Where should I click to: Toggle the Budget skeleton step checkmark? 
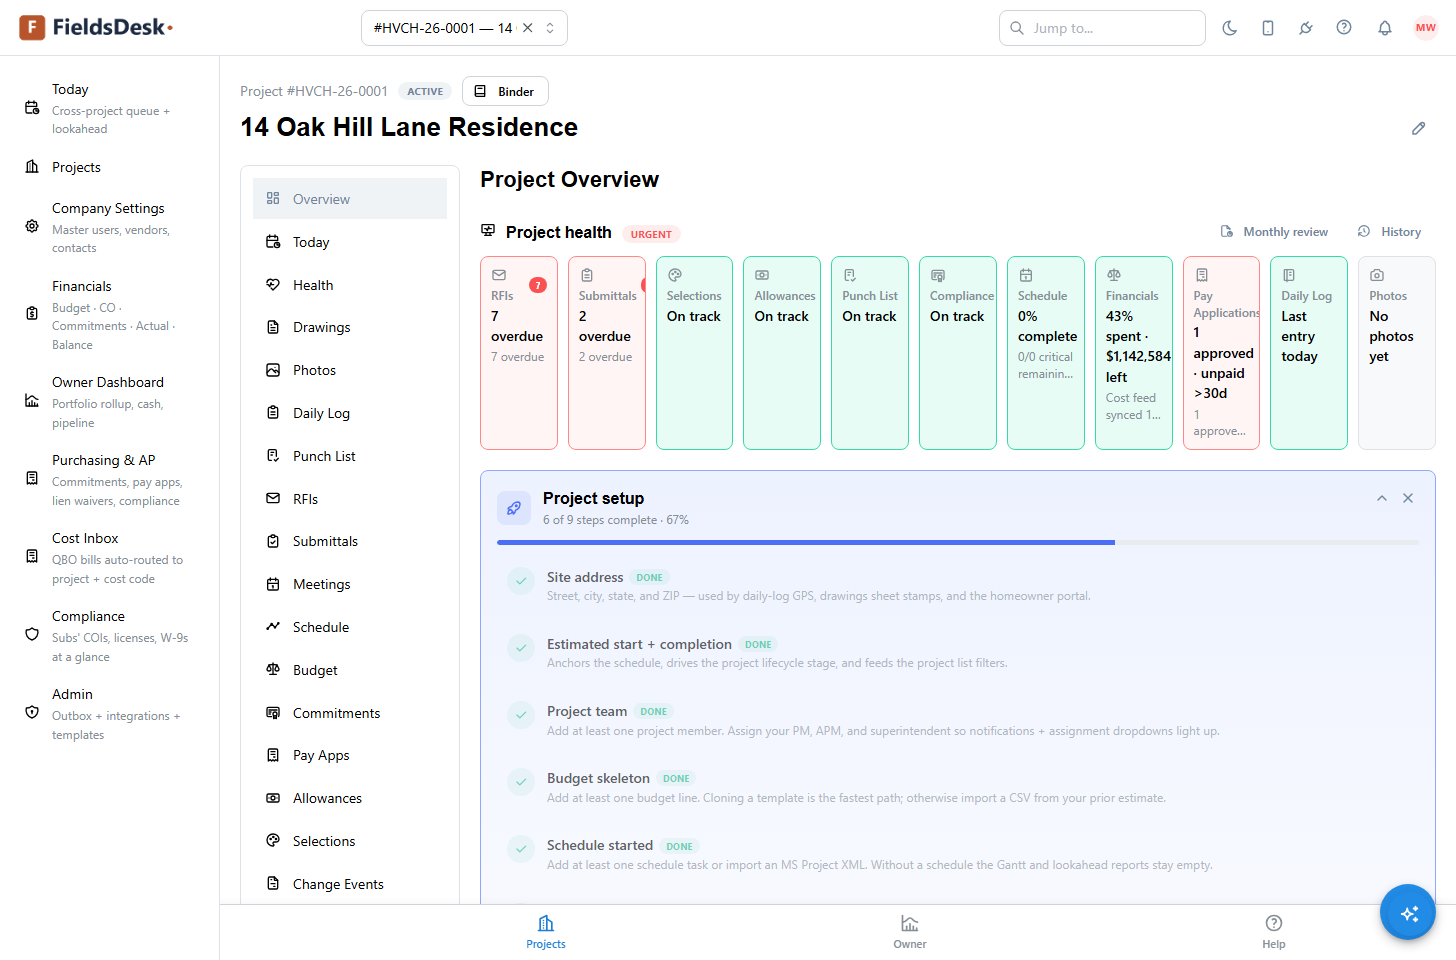[x=521, y=782]
